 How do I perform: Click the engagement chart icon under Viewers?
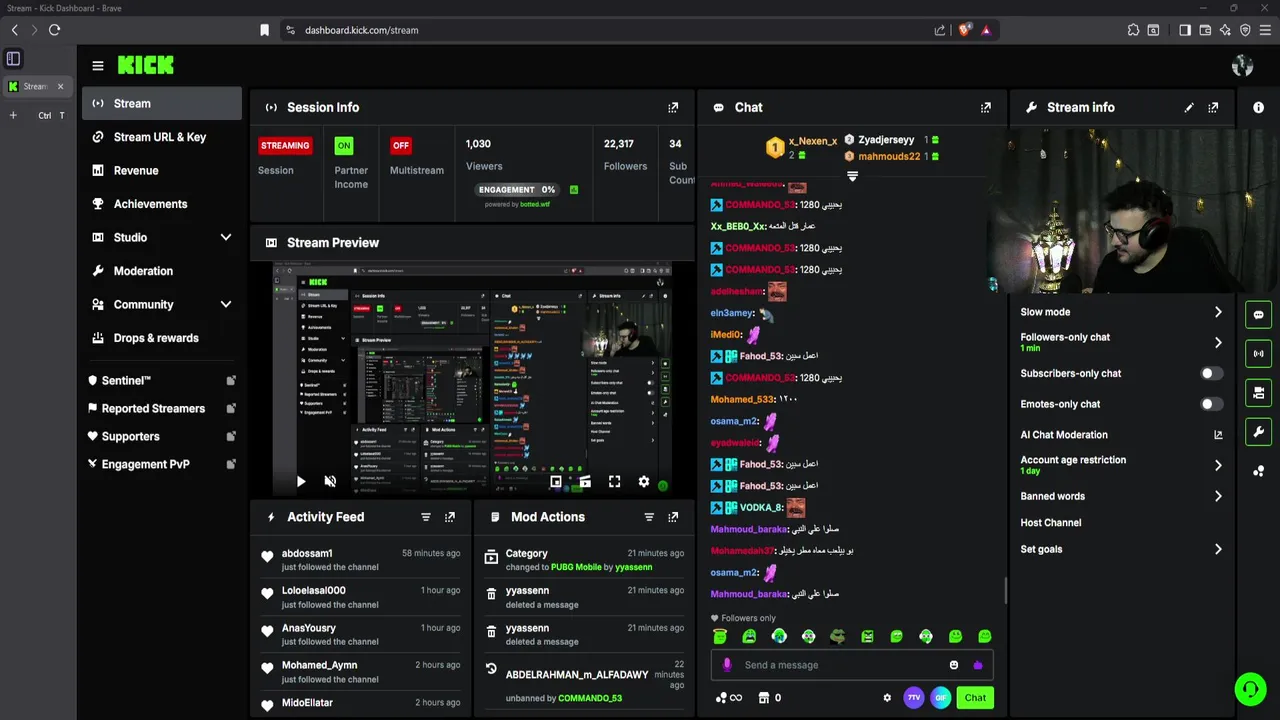(574, 190)
